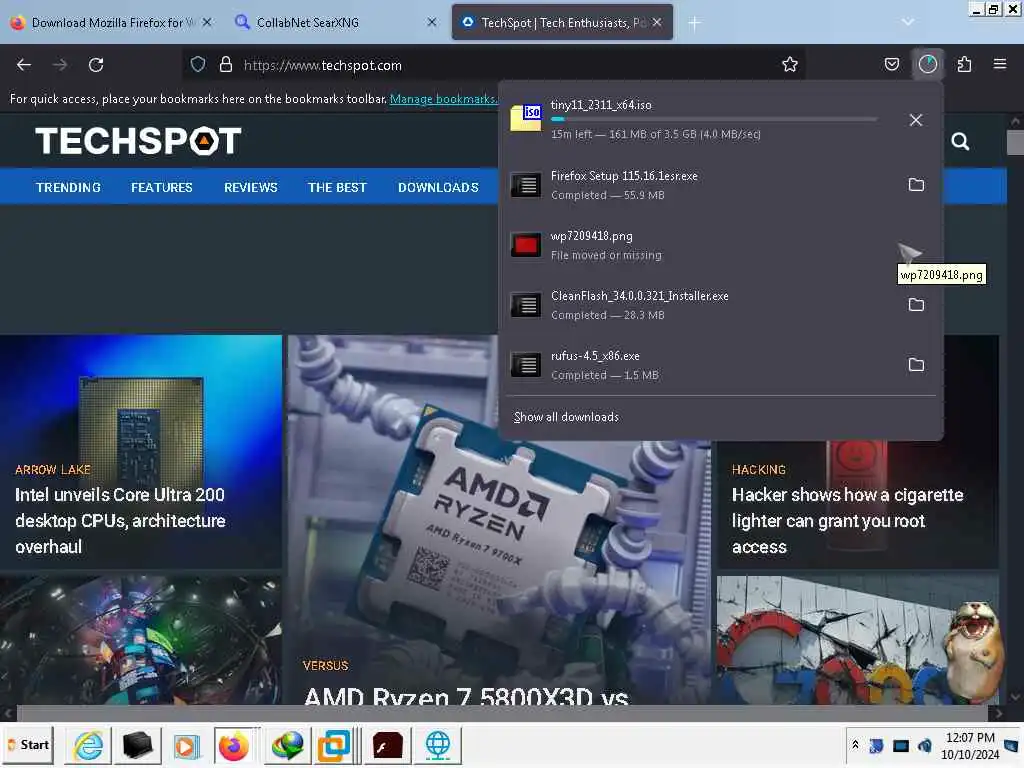Viewport: 1024px width, 768px height.
Task: Click the Windows Start button
Action: click(29, 745)
